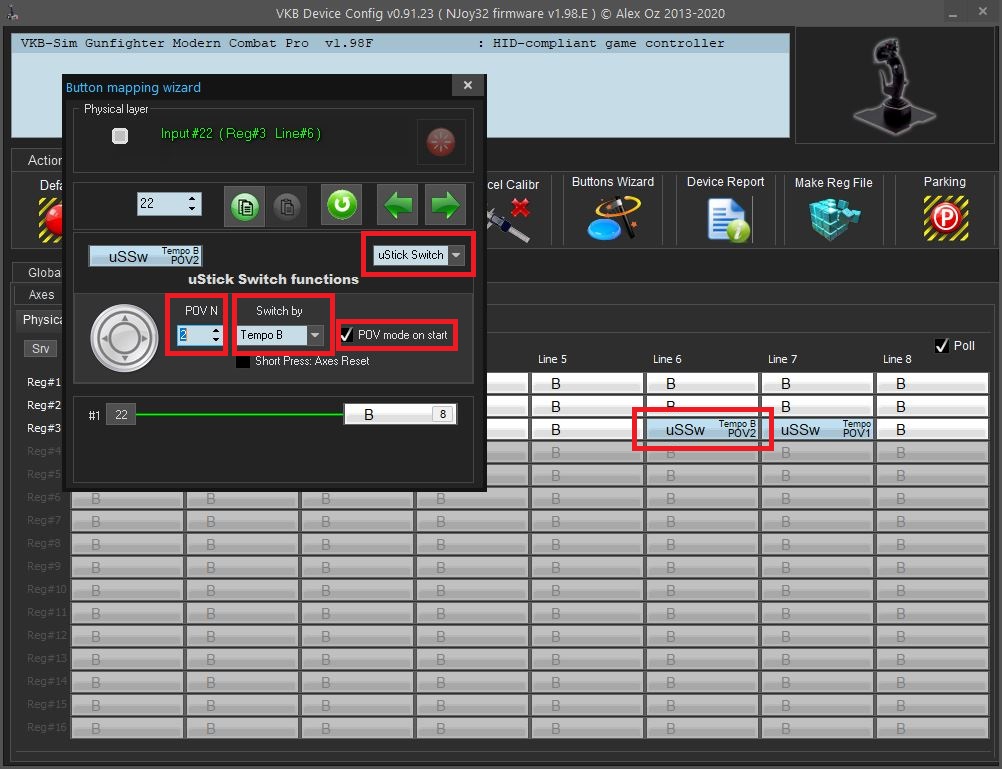Toggle the Physical layer input indicator box
Screen dimensions: 1002x769
tap(119, 136)
